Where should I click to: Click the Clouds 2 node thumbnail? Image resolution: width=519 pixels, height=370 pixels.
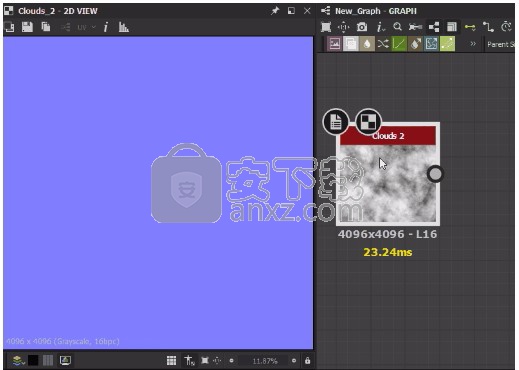tap(388, 183)
